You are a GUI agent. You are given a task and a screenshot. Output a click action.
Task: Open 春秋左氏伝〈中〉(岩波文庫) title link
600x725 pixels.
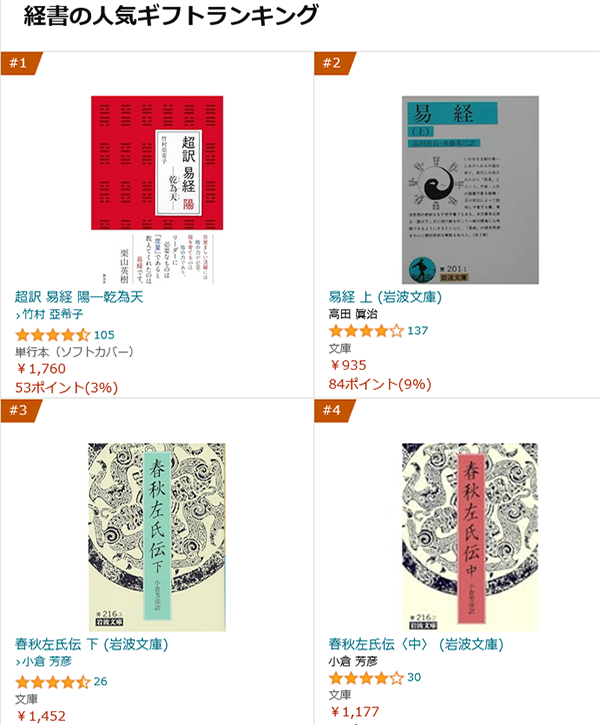point(416,644)
